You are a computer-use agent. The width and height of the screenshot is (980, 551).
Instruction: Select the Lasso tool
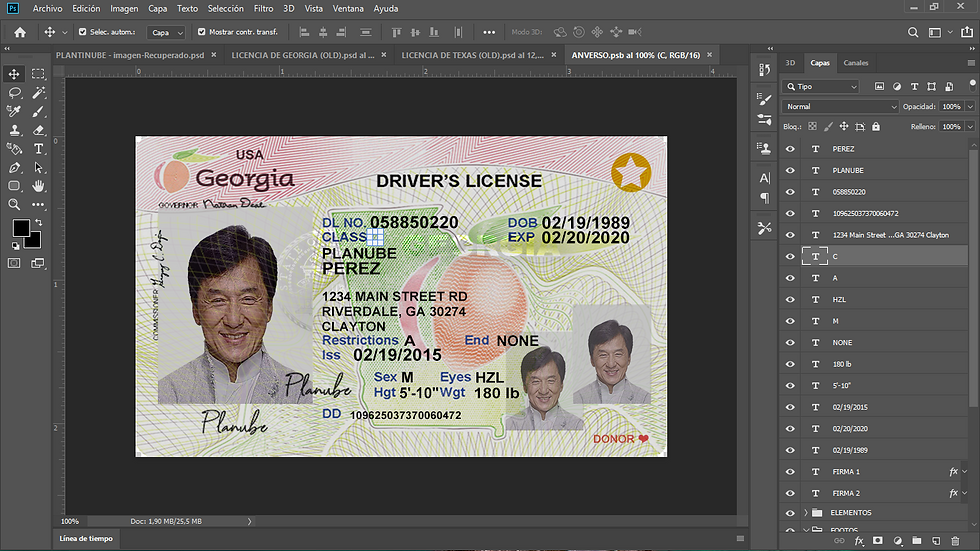(x=14, y=93)
